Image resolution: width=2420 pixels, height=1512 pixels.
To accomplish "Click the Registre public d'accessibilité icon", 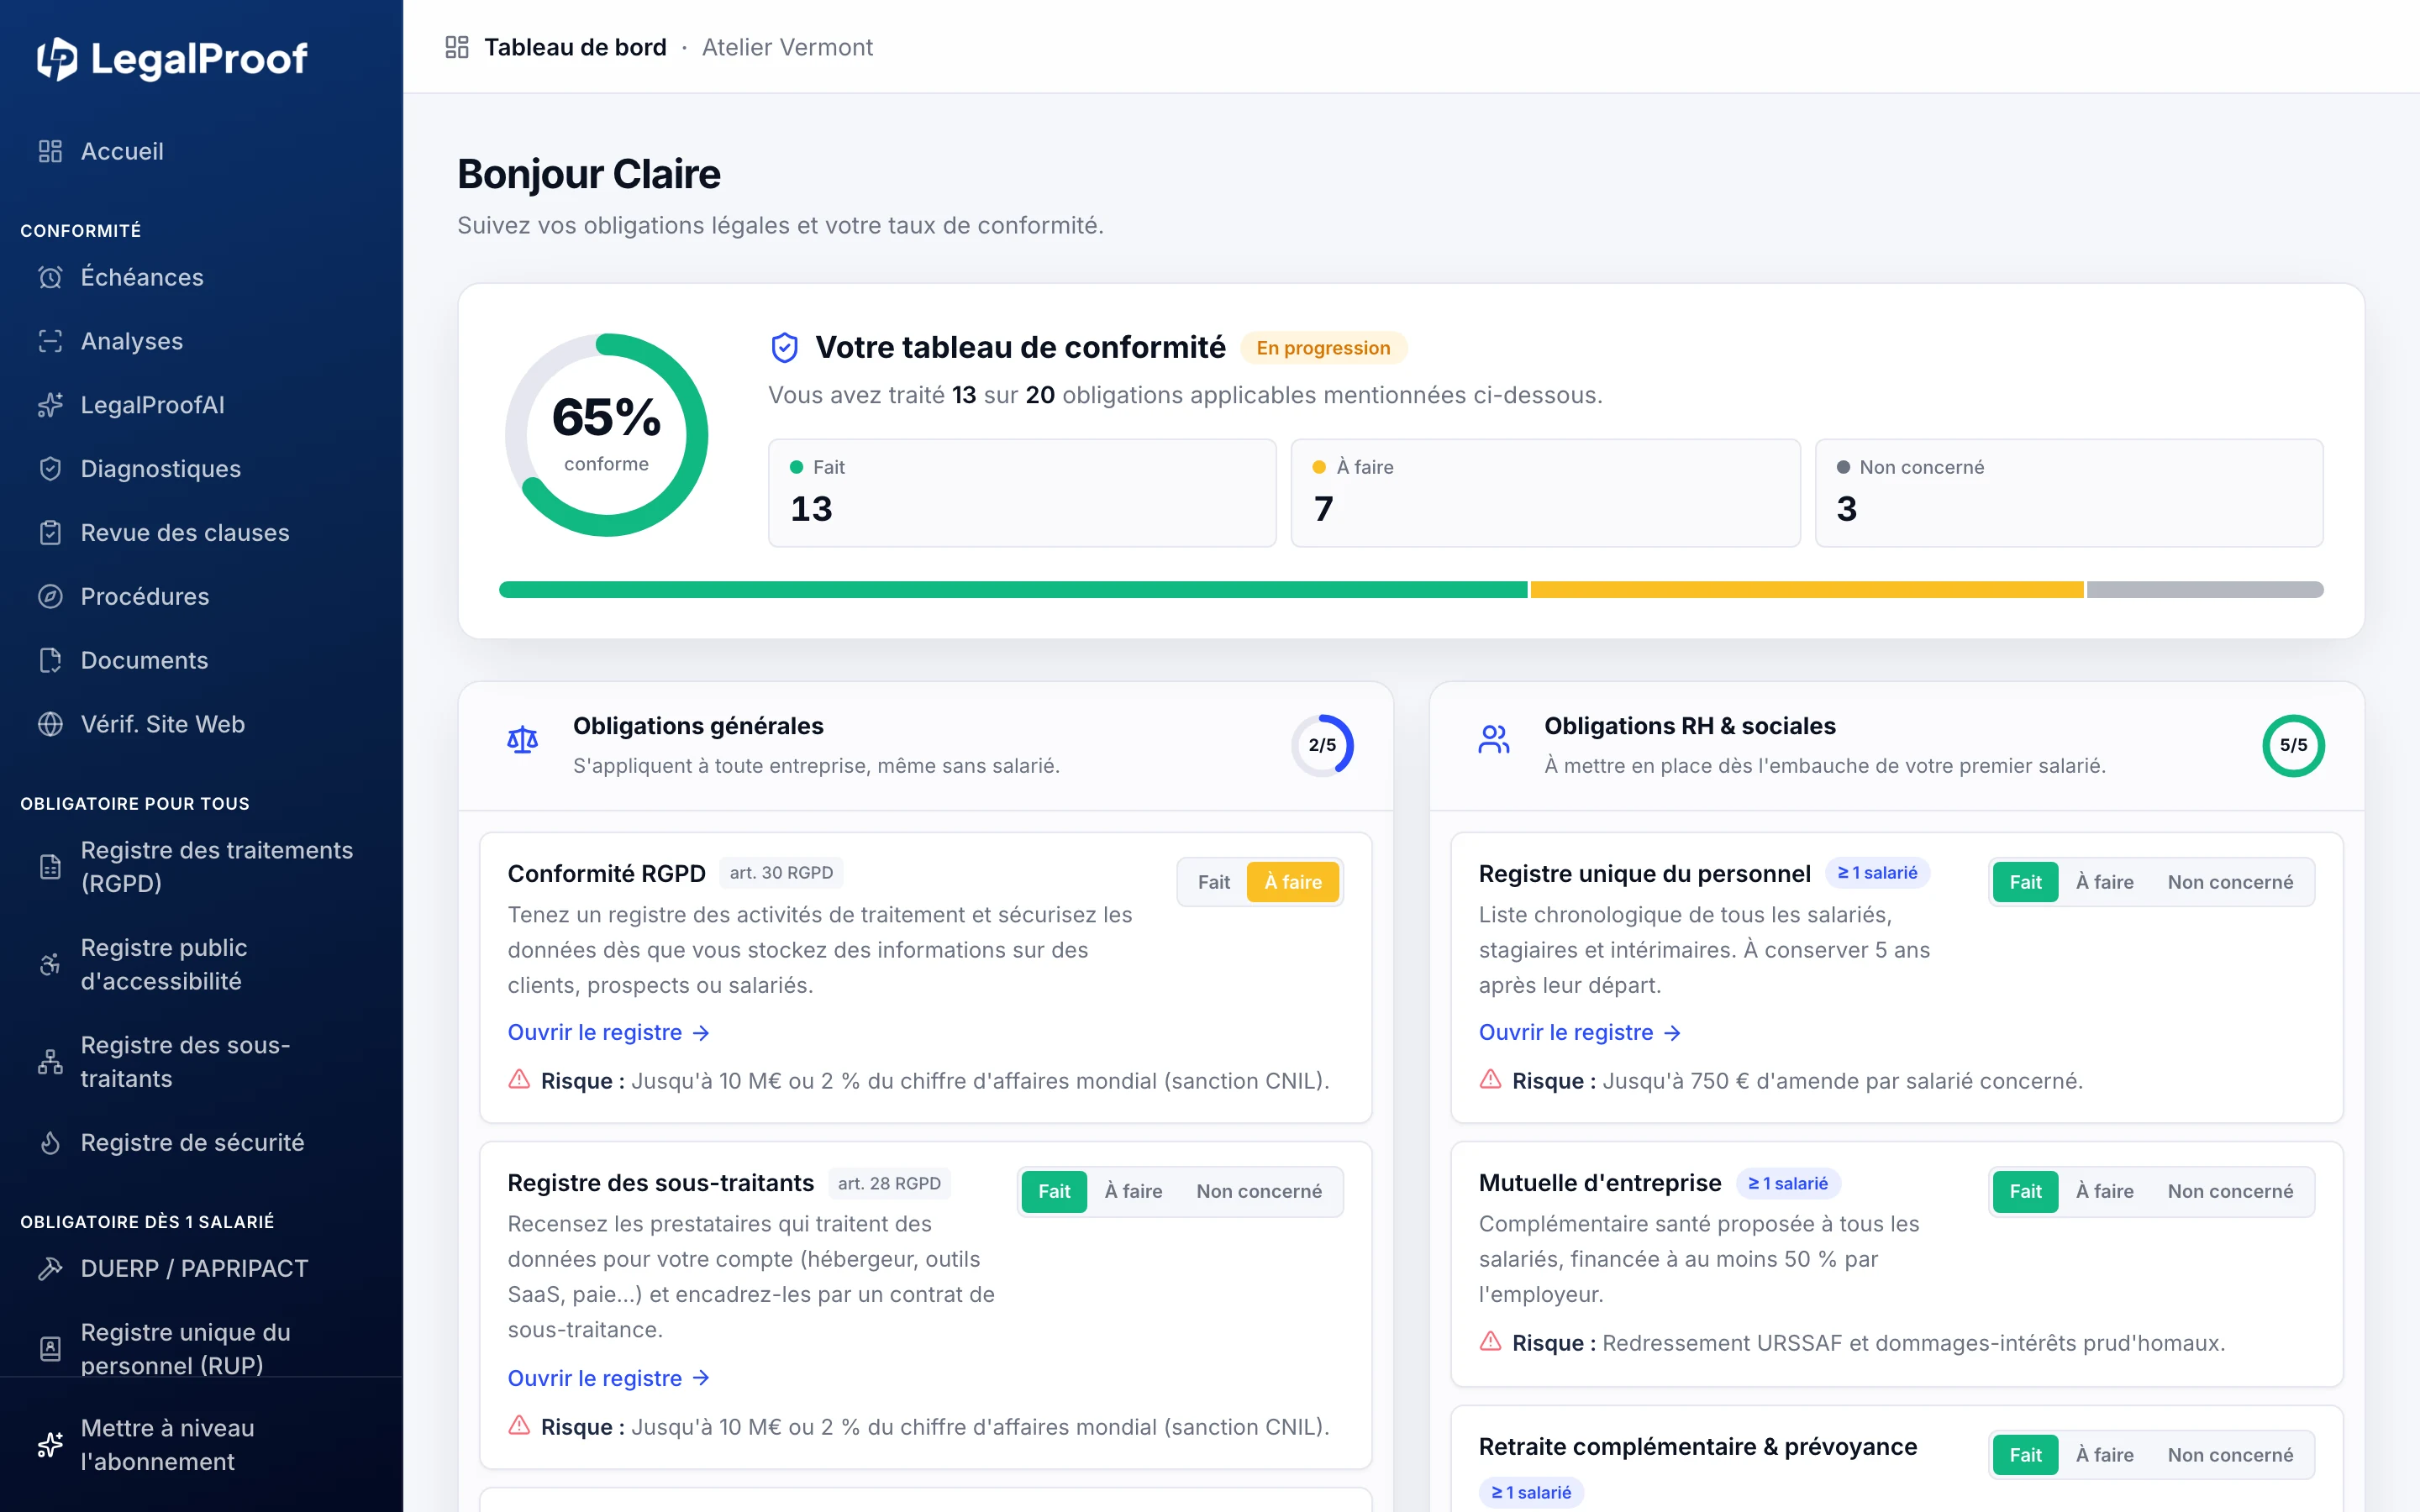I will tap(50, 964).
